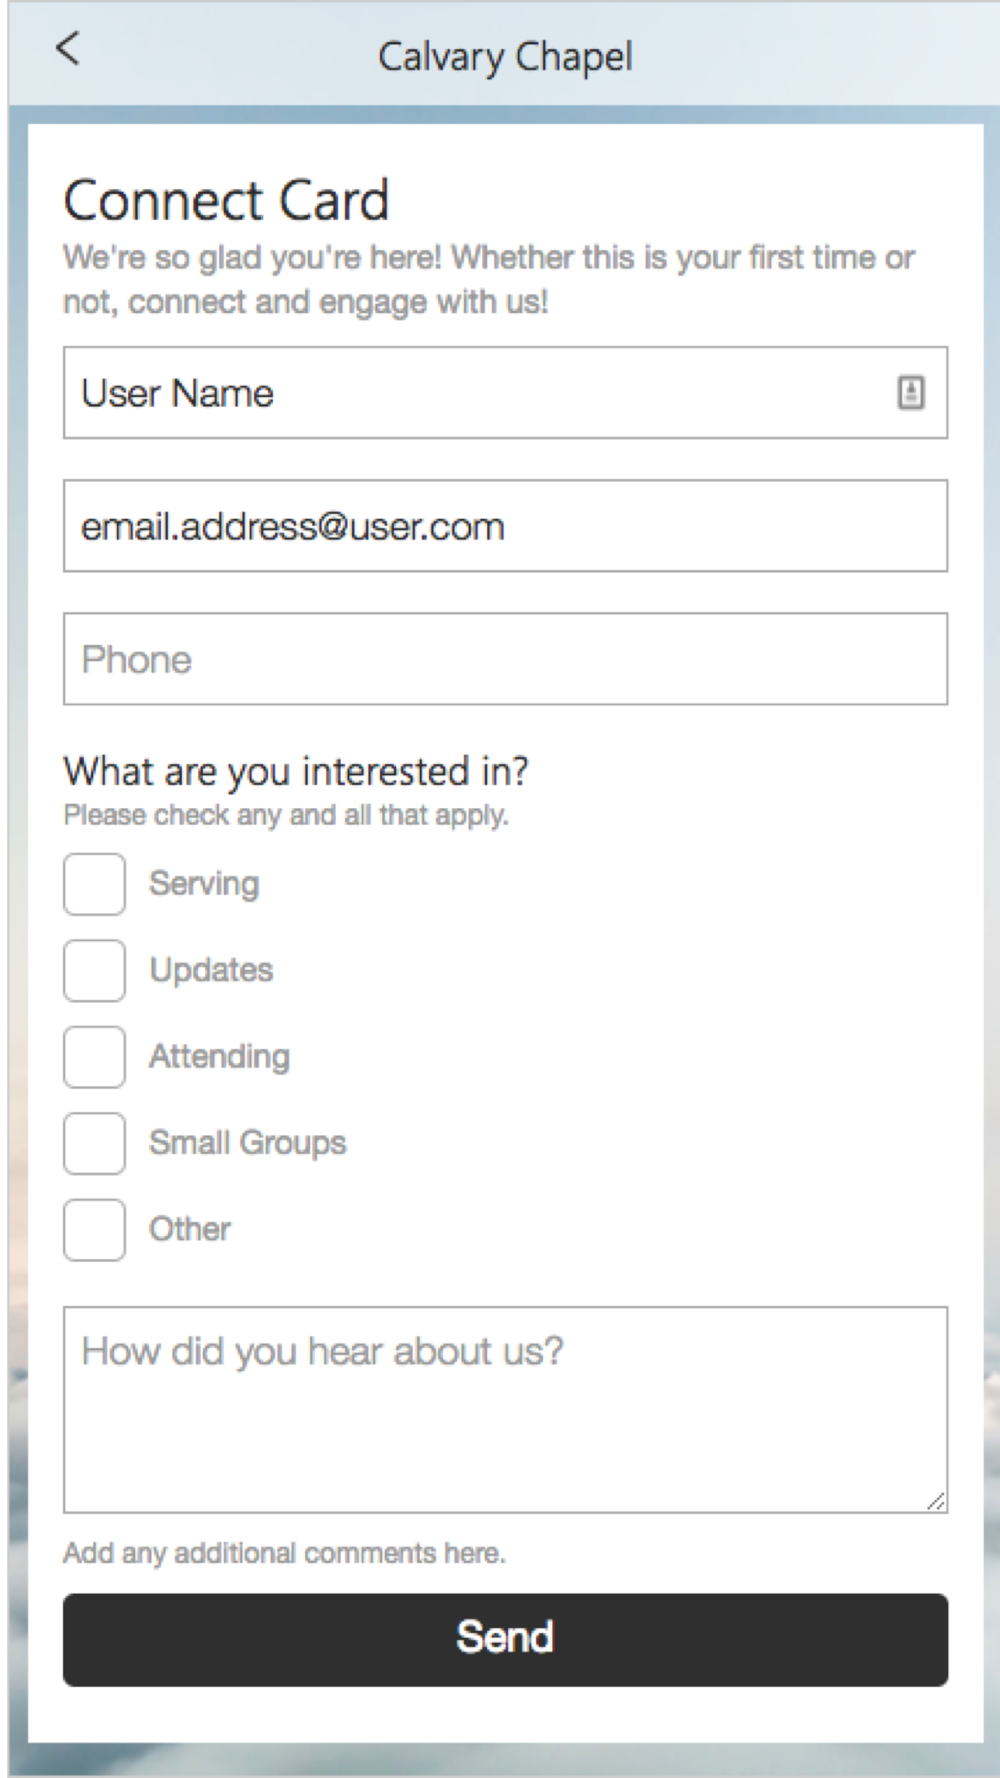Click the 'How did you hear about us?' box

click(x=505, y=1410)
